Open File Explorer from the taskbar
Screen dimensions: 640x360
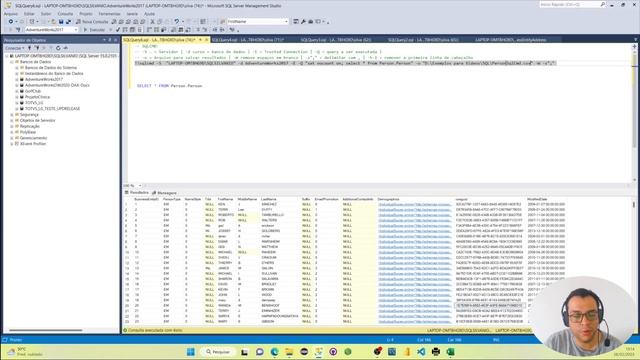289,351
